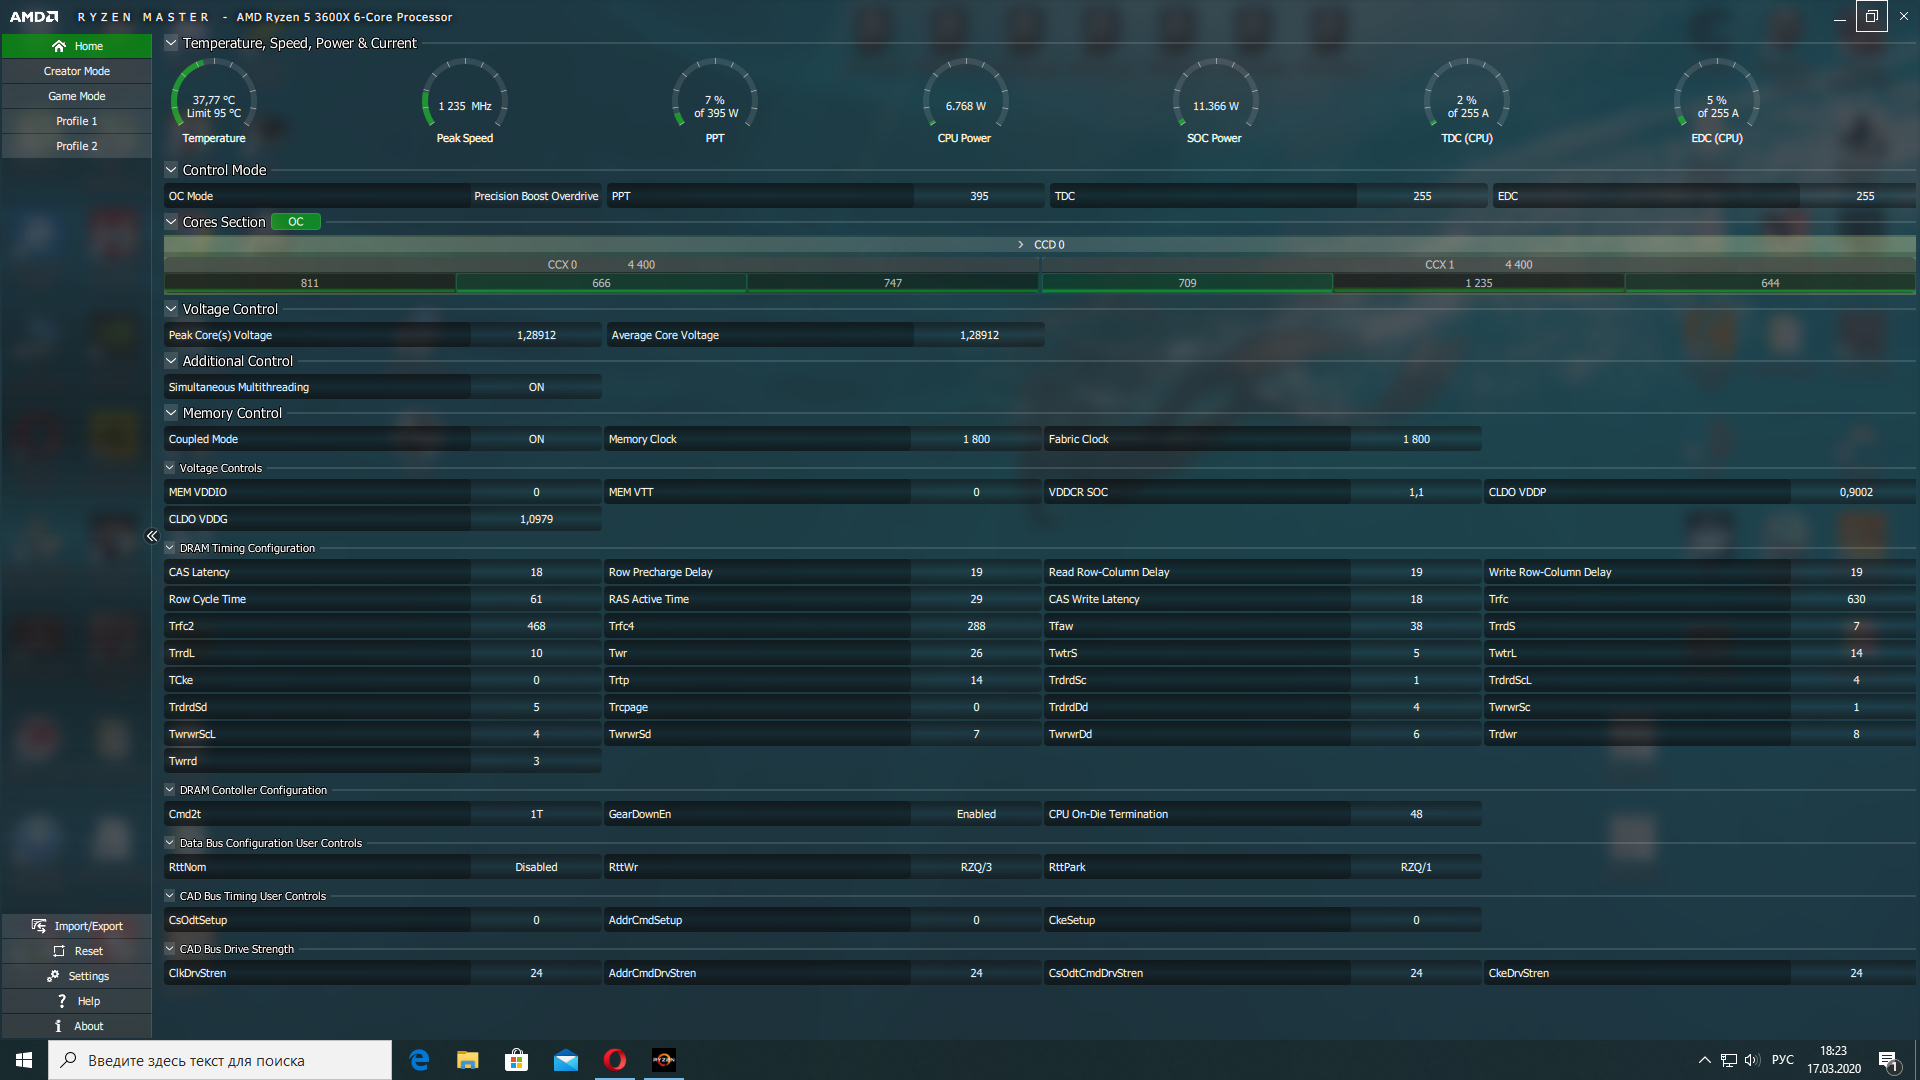Click core bar showing 1 235 MHz
The width and height of the screenshot is (1920, 1080).
[x=1478, y=283]
